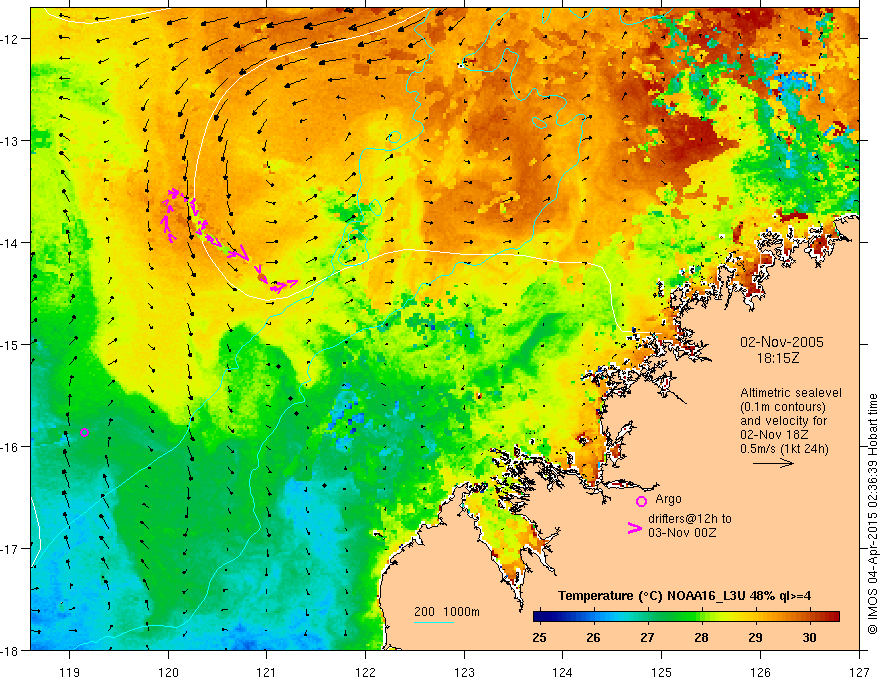Click the 'drifters@12h to' legend text
Image resolution: width=880 pixels, height=680 pixels.
click(x=690, y=518)
